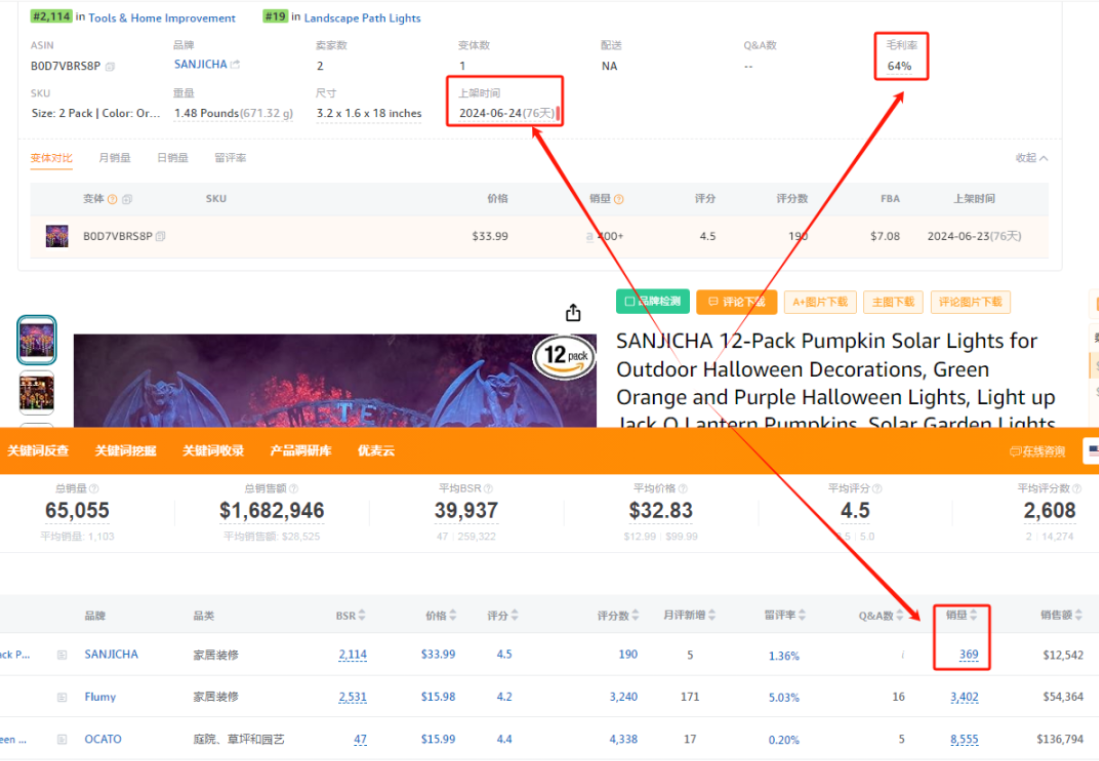
Task: Click sales value 369 in SANJICHA row
Action: point(969,654)
